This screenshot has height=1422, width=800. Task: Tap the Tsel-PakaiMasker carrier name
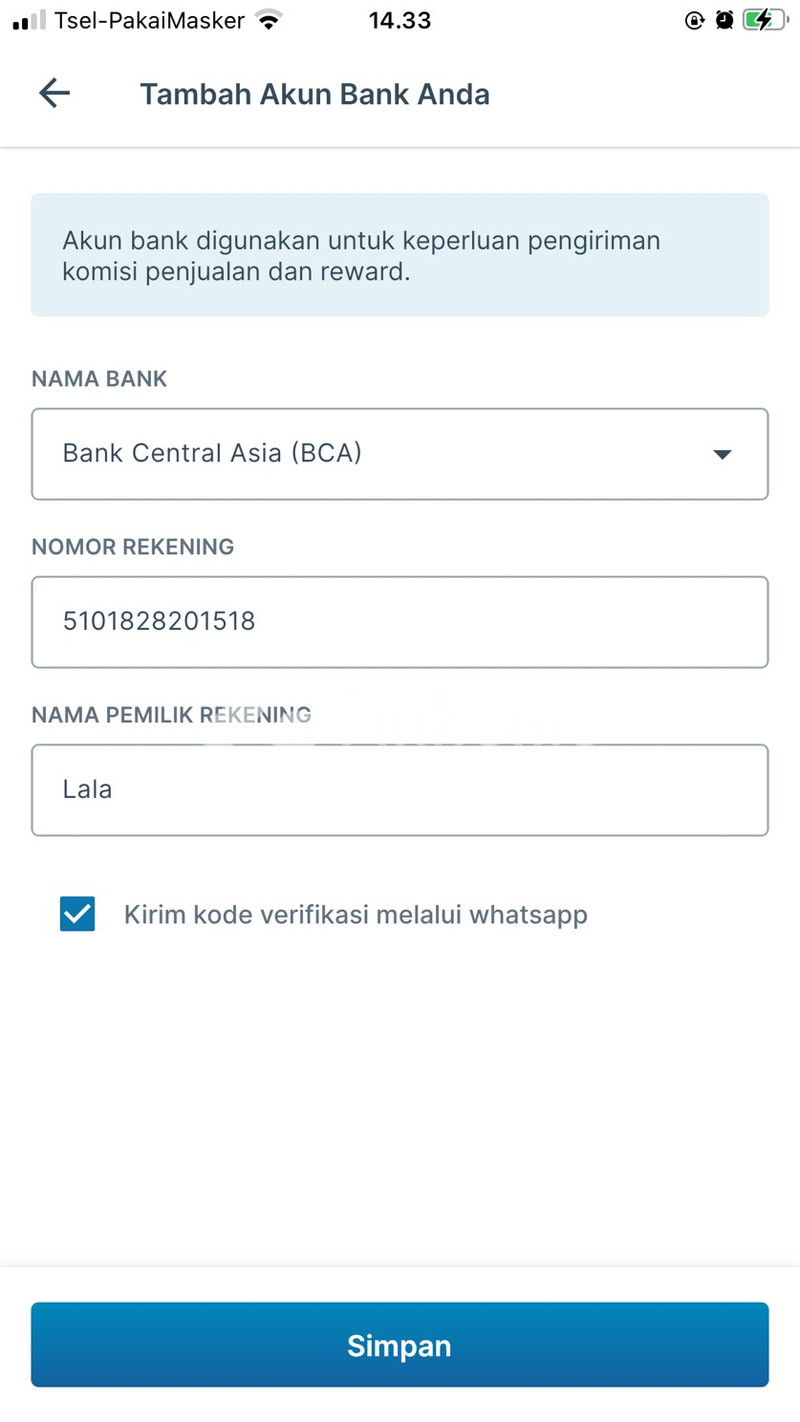(149, 20)
